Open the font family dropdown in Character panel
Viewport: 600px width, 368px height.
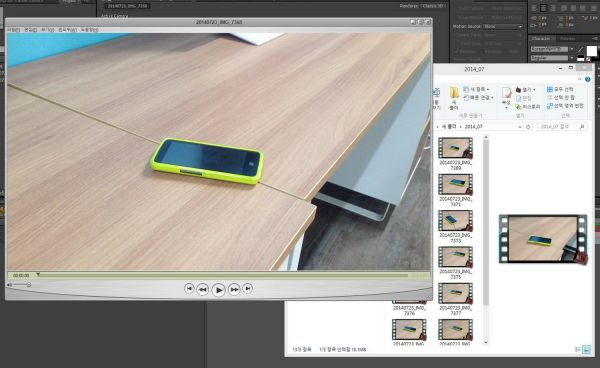[551, 49]
